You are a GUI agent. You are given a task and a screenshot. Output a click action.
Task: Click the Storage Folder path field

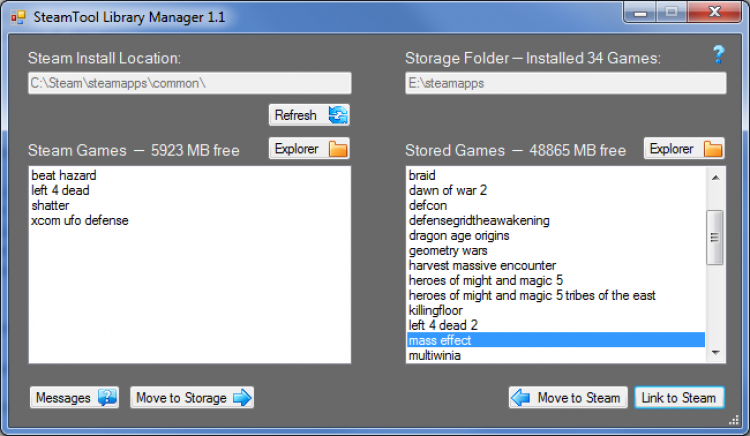(x=566, y=83)
